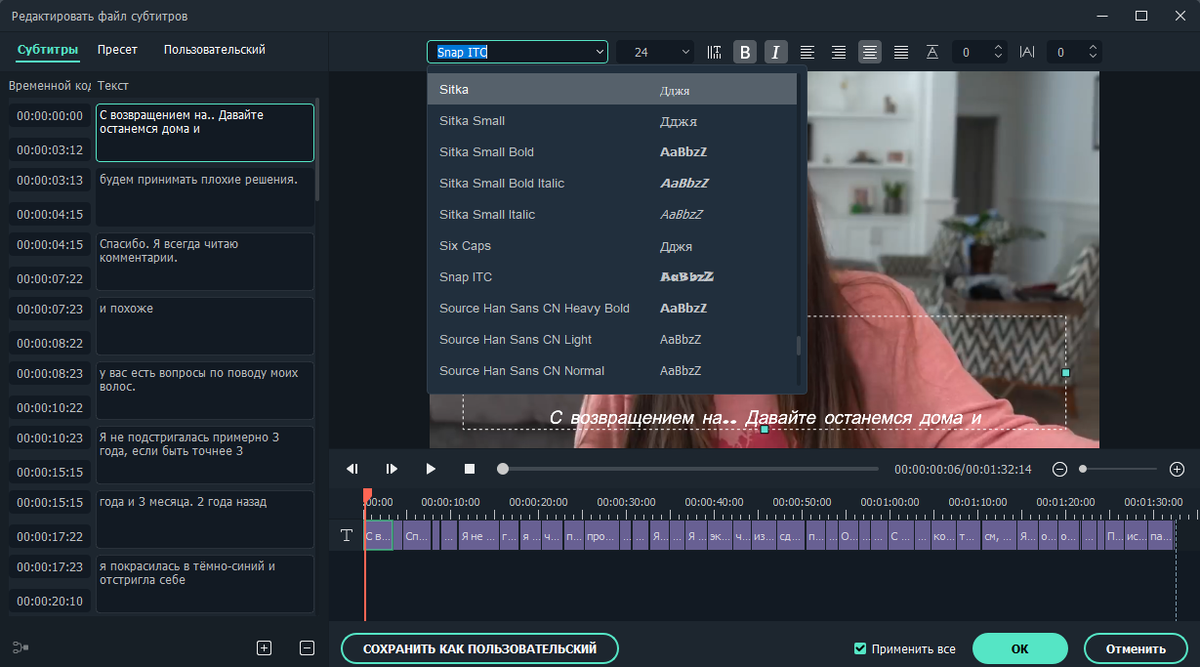Apply justified text alignment
The image size is (1200, 667).
click(901, 52)
